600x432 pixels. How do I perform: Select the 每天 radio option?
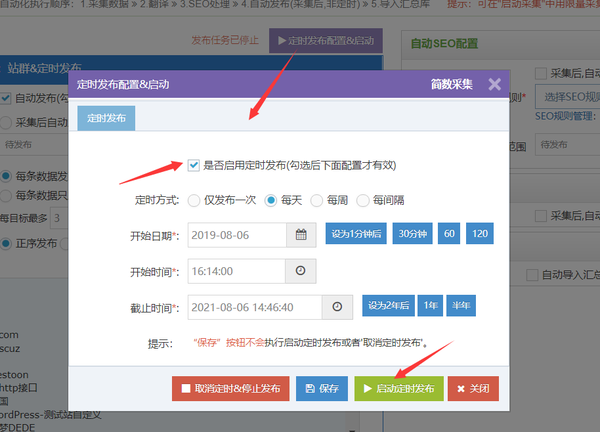tap(271, 200)
